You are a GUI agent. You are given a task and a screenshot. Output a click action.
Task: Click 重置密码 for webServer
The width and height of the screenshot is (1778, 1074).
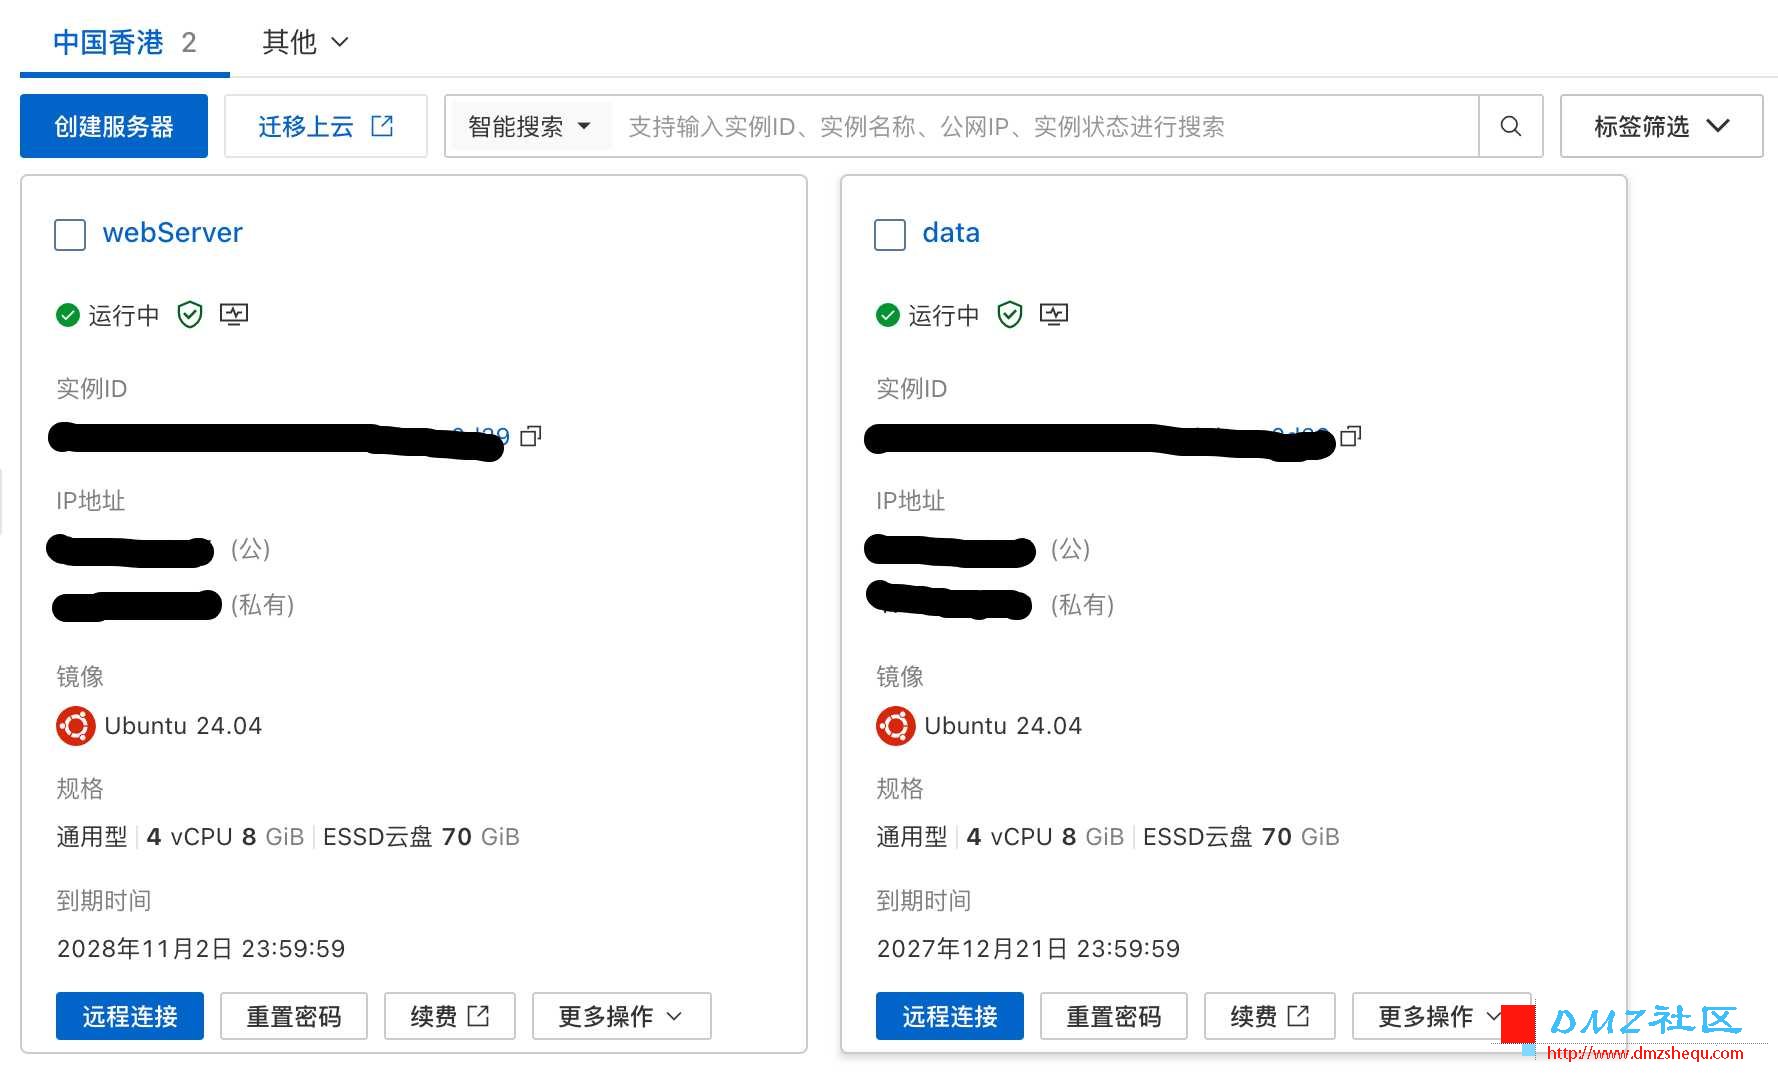[294, 1016]
